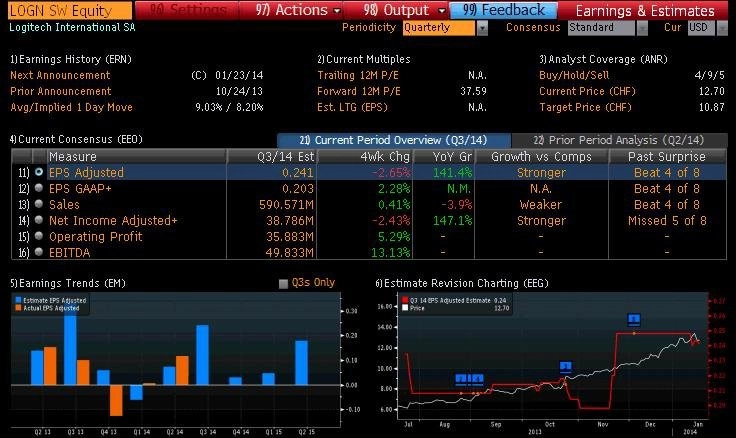The height and width of the screenshot is (438, 736).
Task: Click the Sales estimate 590.571M
Action: [286, 205]
